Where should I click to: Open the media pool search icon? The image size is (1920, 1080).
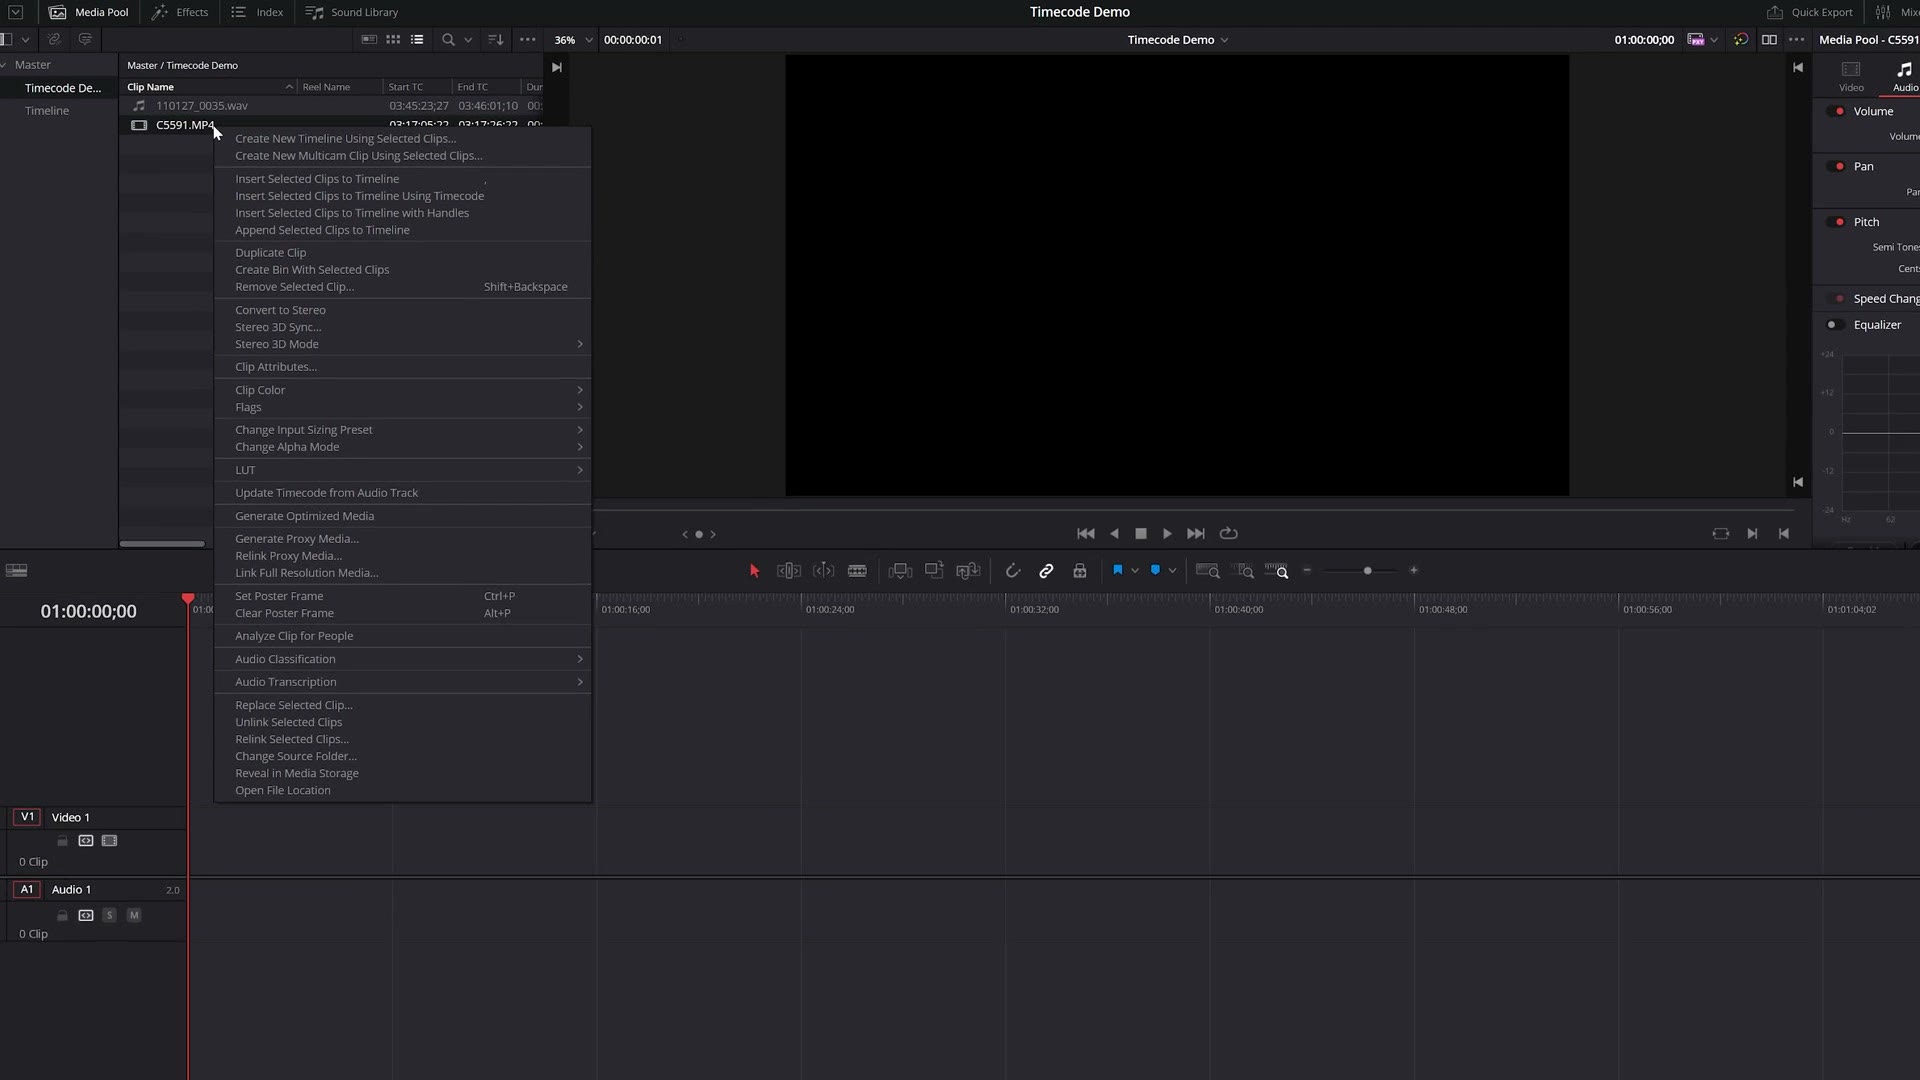tap(448, 40)
